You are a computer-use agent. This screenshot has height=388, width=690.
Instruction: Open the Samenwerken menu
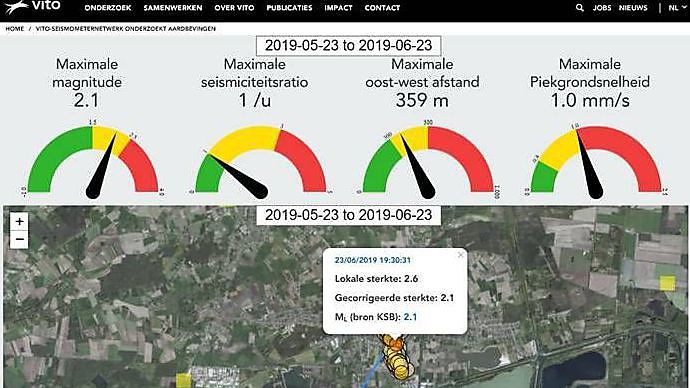pyautogui.click(x=173, y=8)
